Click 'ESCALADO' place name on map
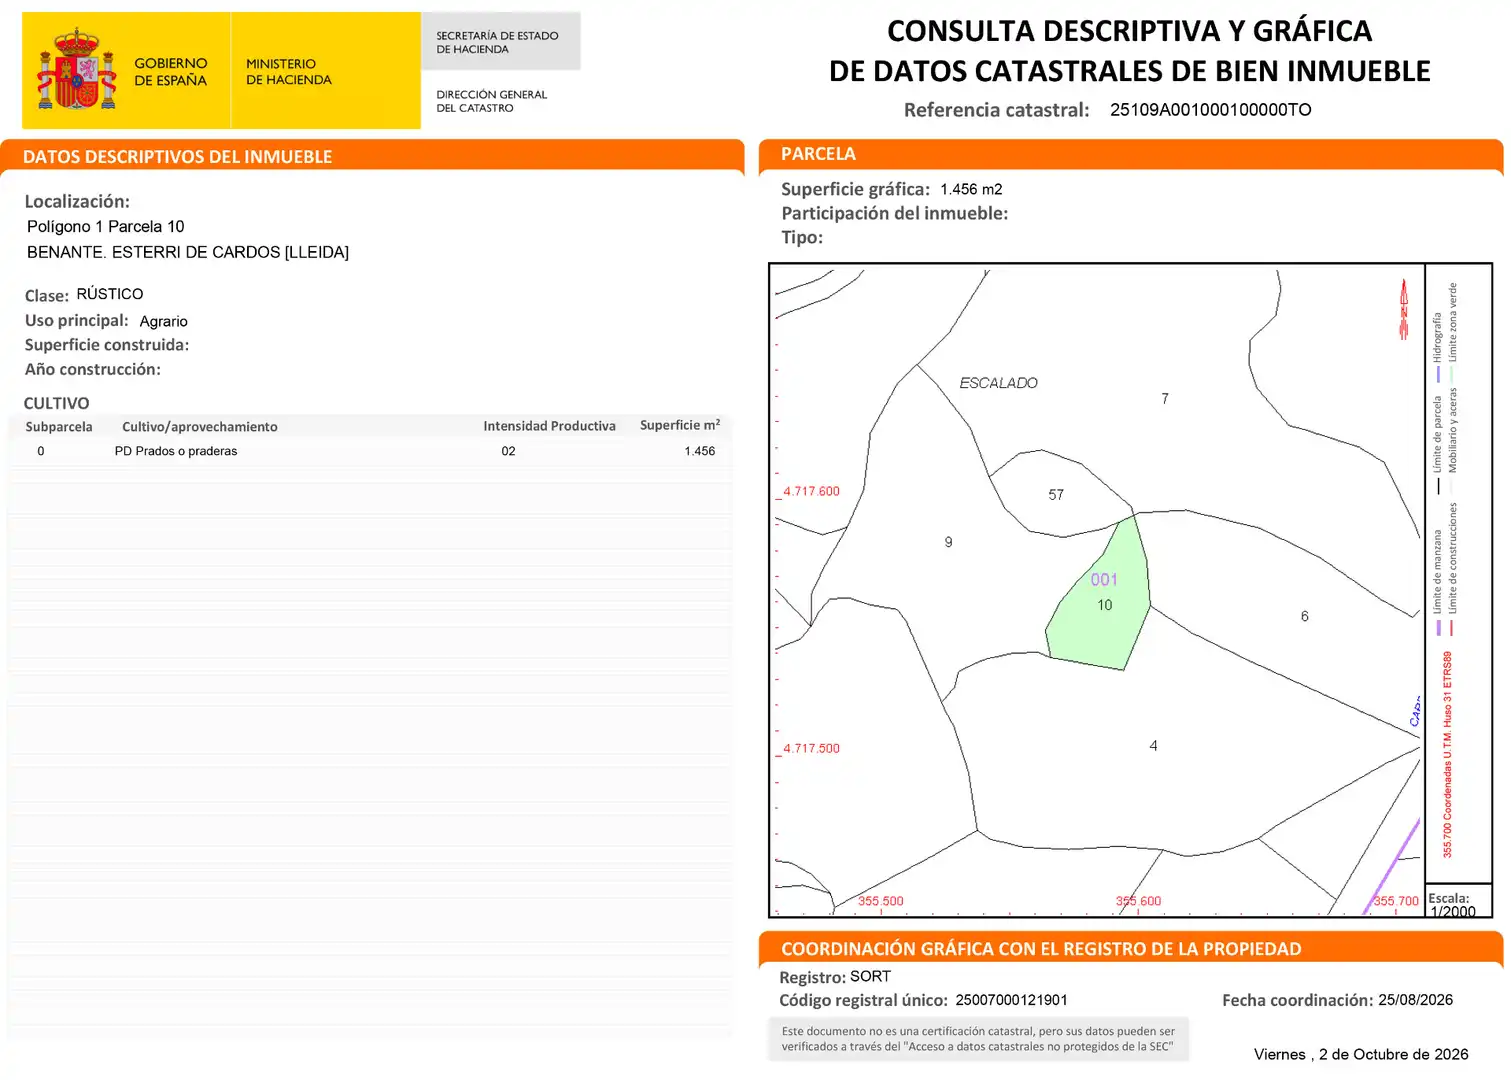Screen dimensions: 1511x1080 coord(998,383)
